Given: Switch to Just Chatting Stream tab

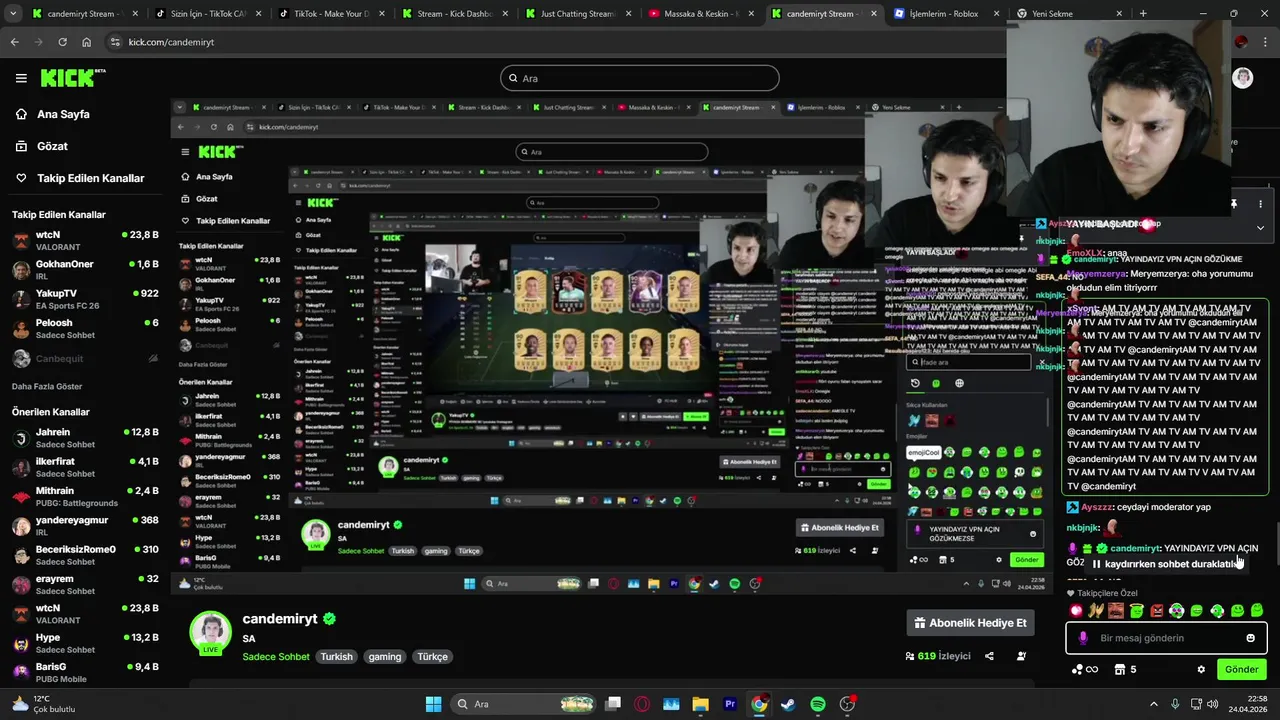Looking at the screenshot, I should (x=575, y=14).
